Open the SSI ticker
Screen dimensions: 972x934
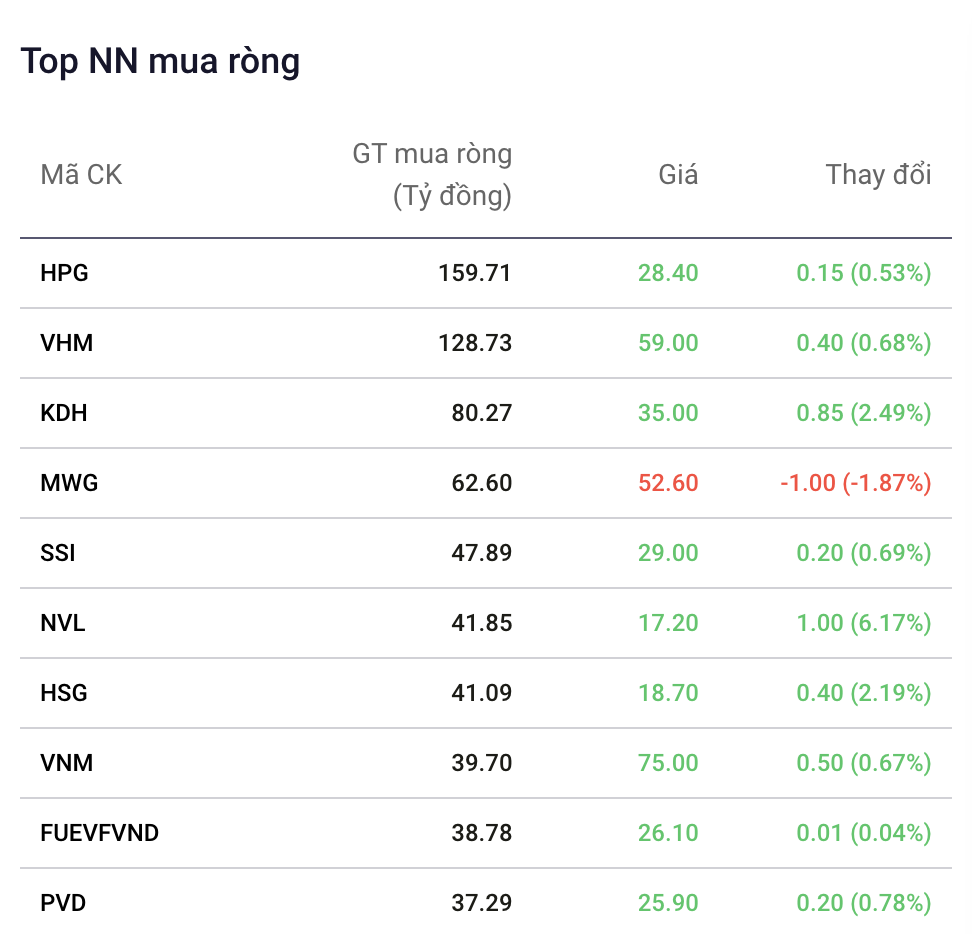coord(58,553)
